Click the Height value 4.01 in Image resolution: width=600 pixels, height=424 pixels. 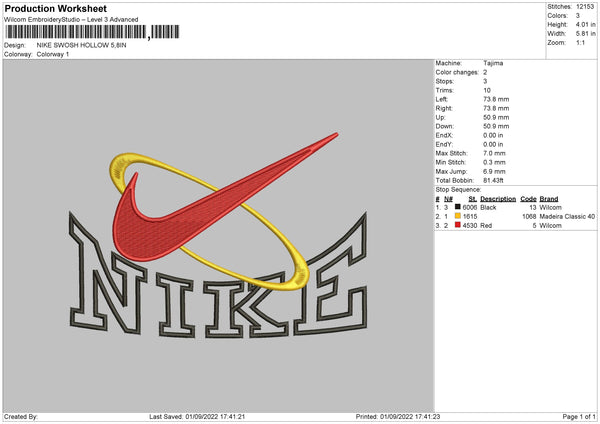point(585,24)
